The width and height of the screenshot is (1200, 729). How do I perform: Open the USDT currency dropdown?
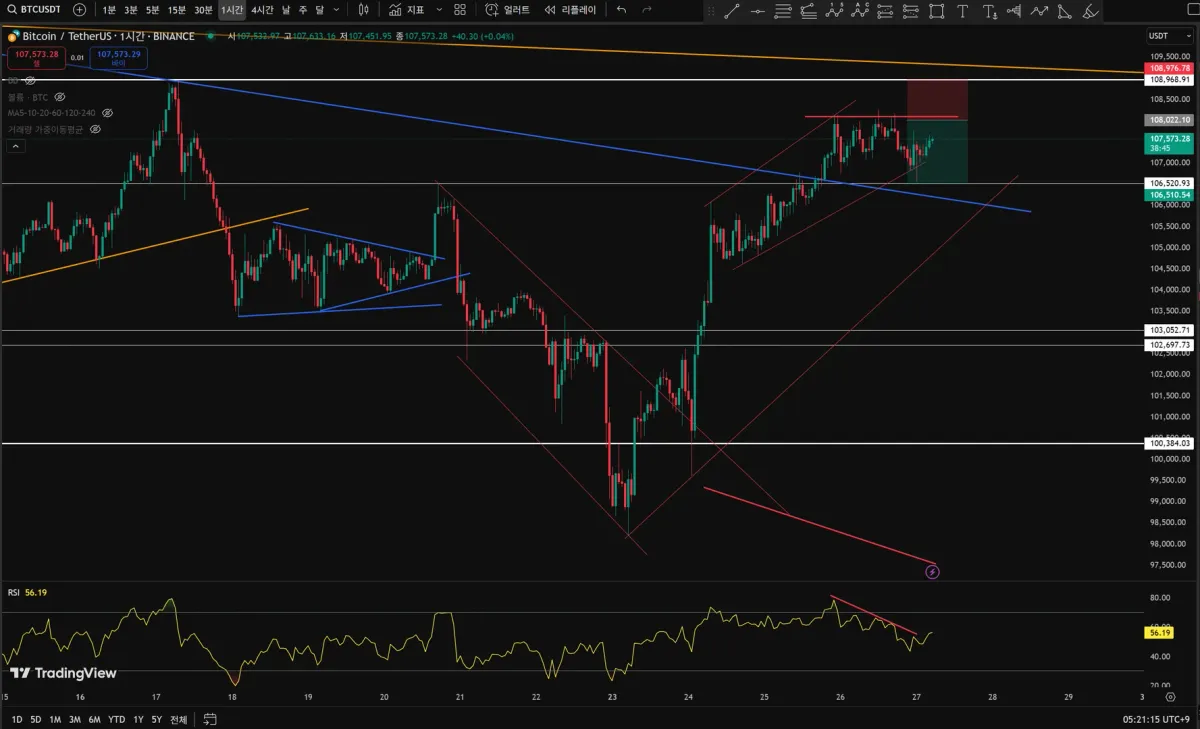coord(1158,37)
